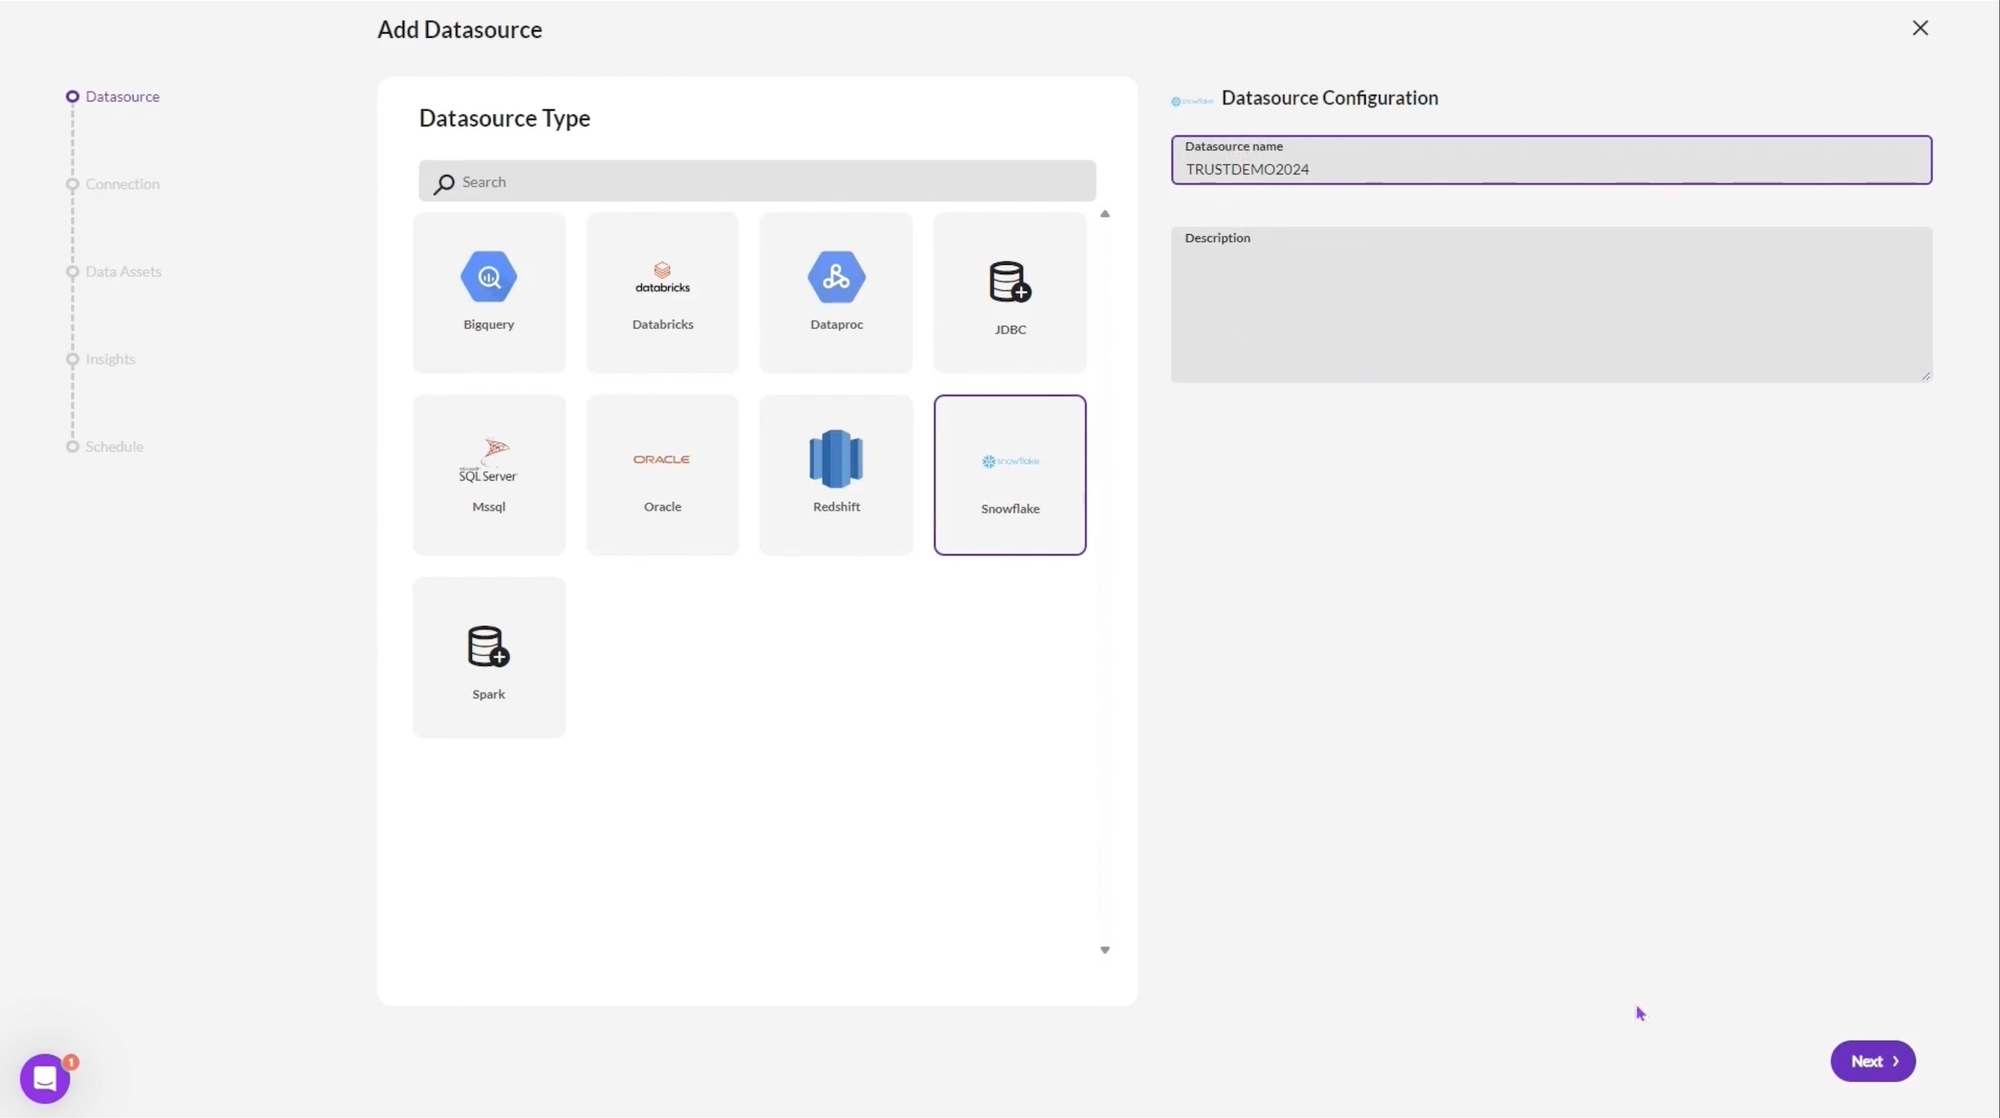Pick the Dataproc datasource icon

836,277
